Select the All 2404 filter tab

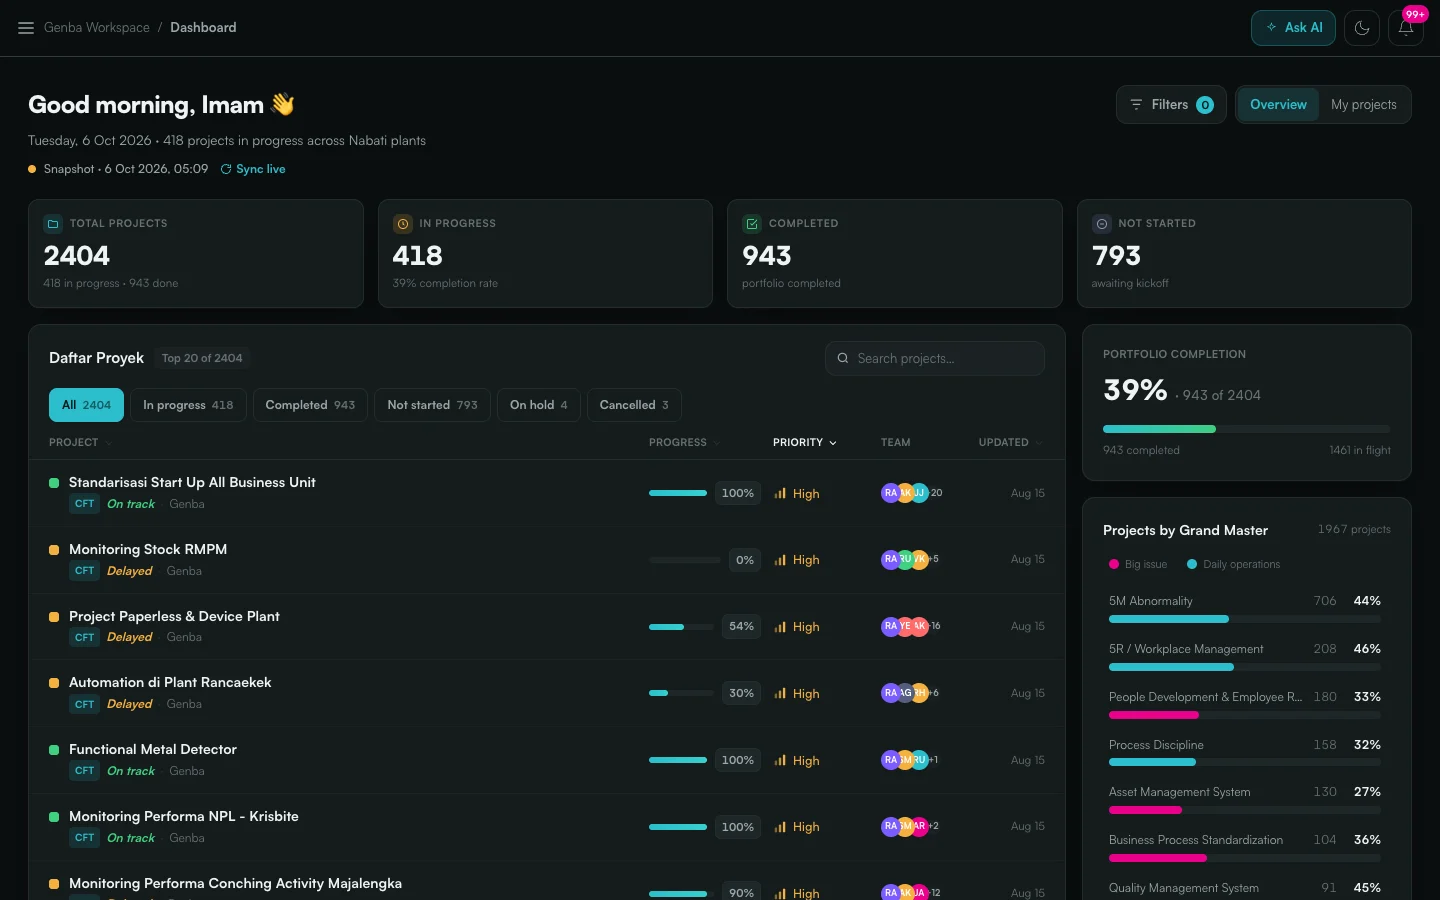point(86,405)
